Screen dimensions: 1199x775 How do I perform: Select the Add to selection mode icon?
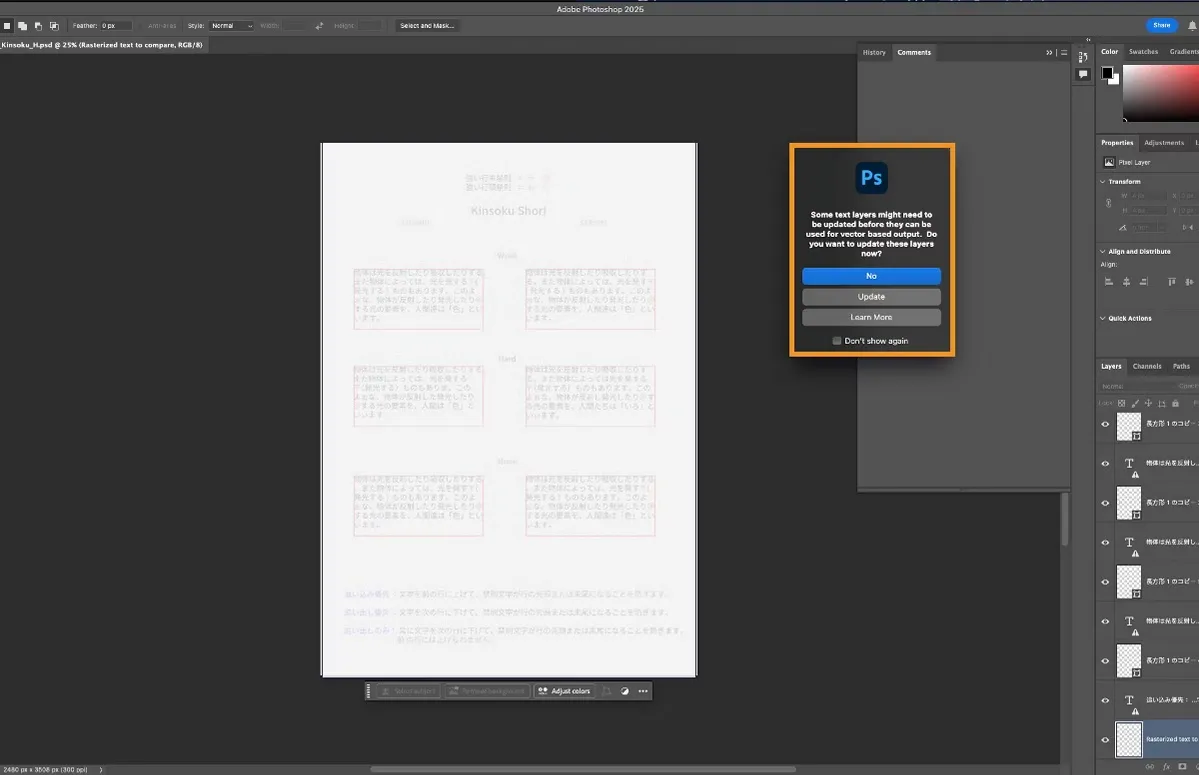coord(22,25)
